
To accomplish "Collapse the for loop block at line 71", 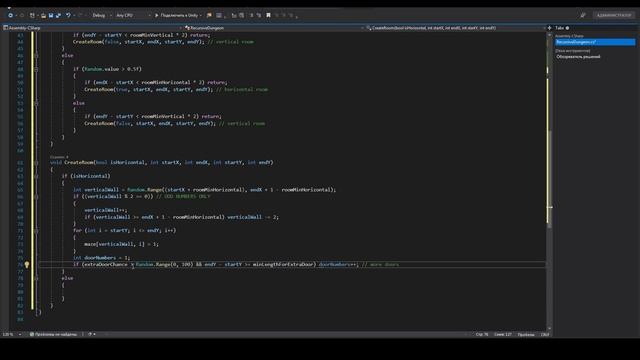I will (x=36, y=231).
